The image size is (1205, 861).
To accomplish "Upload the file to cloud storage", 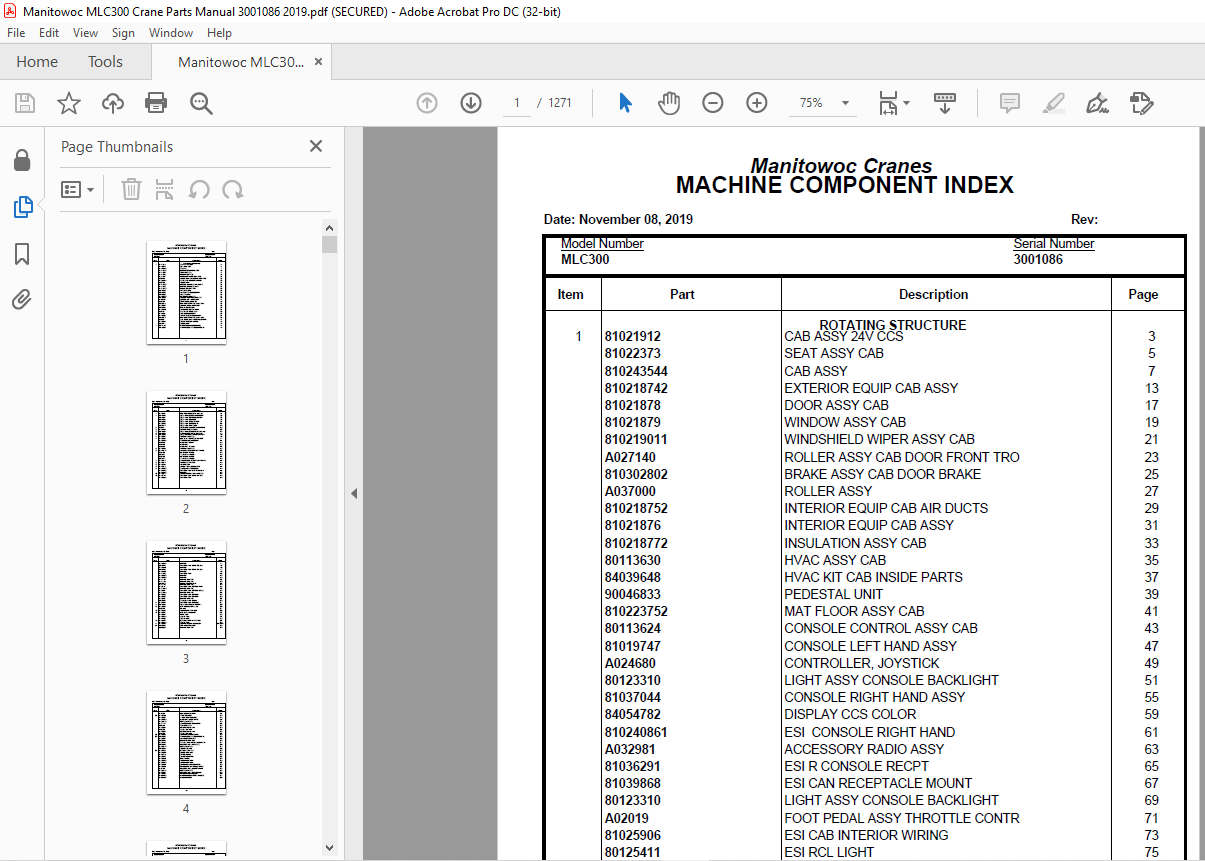I will coord(113,103).
